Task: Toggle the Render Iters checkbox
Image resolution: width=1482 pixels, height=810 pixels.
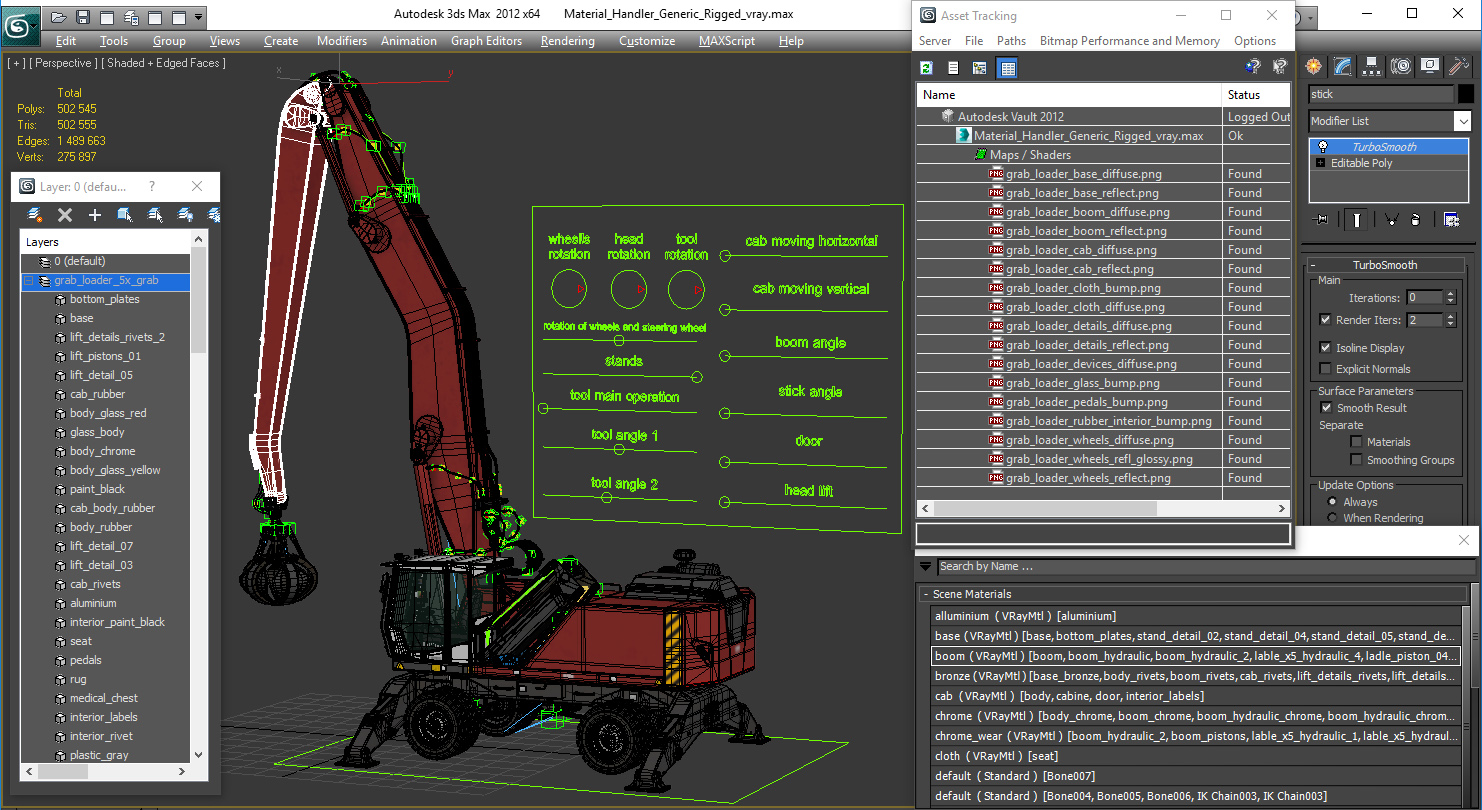Action: [1326, 320]
